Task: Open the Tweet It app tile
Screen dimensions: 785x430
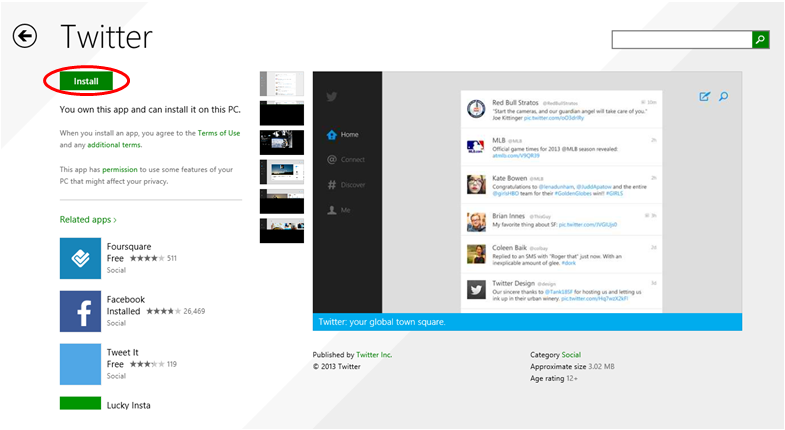Action: pos(80,364)
